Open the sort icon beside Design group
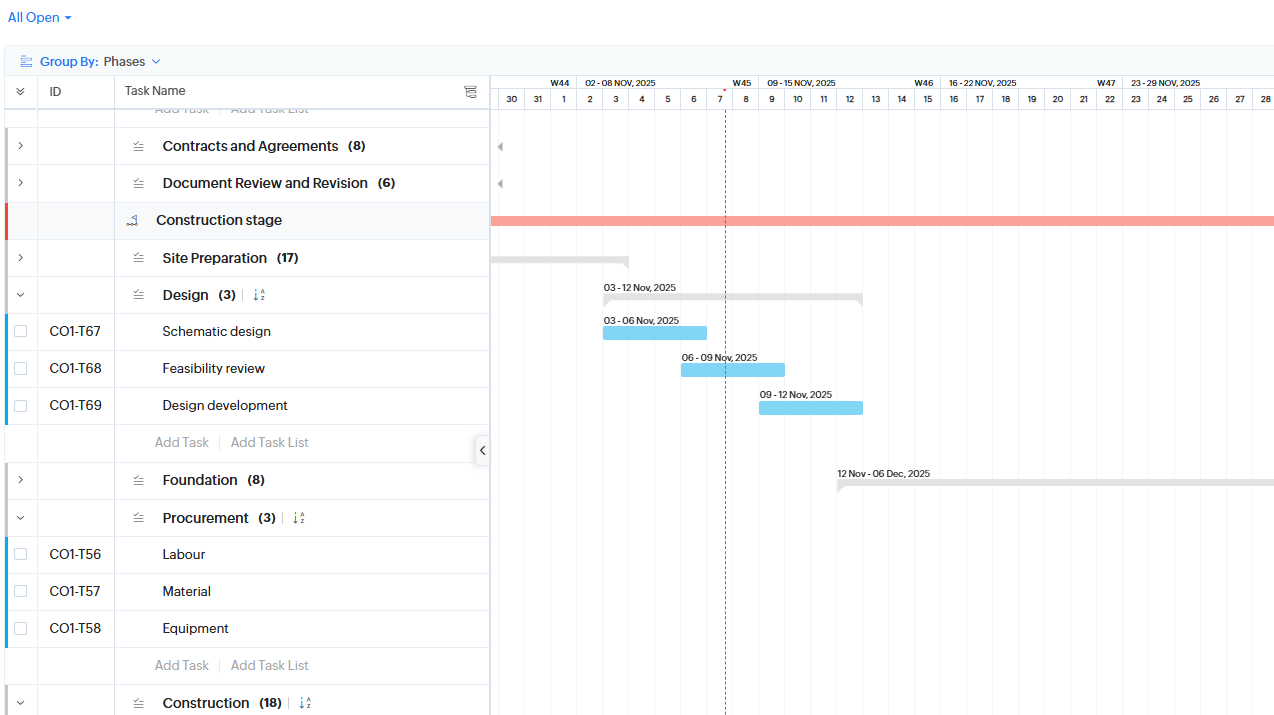This screenshot has width=1274, height=715. point(258,295)
